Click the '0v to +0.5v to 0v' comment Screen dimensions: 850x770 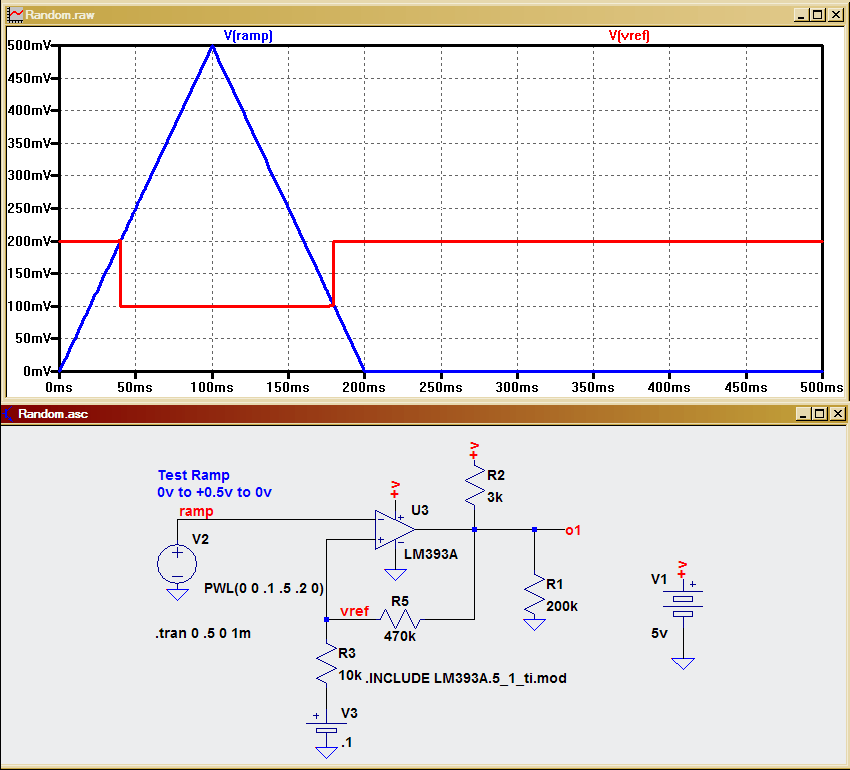point(214,492)
